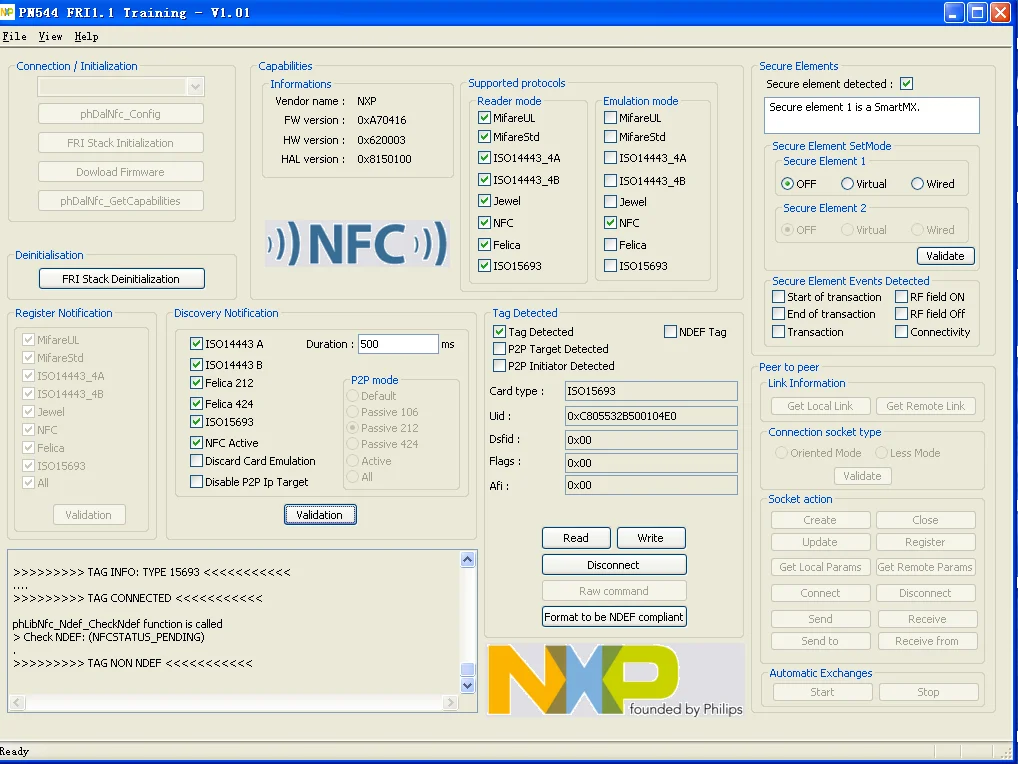Disconnect the detected tag

click(614, 565)
